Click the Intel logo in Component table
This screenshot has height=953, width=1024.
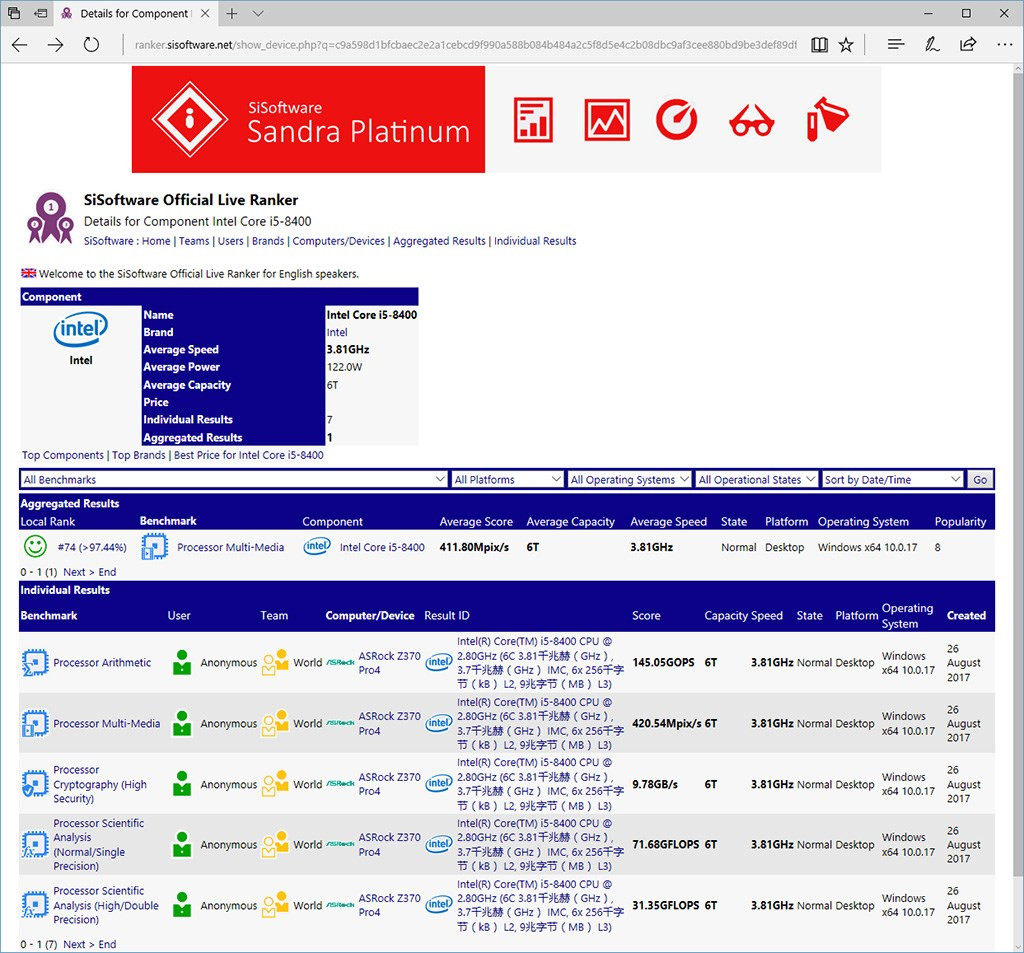(81, 329)
